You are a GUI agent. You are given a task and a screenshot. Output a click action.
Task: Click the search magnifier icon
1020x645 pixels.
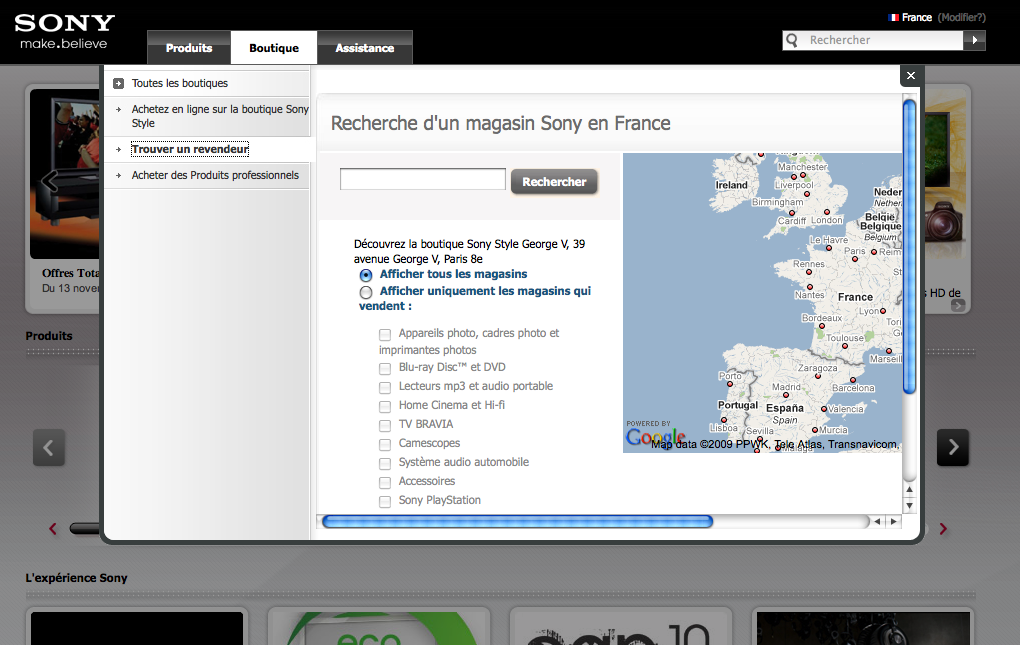tap(792, 40)
